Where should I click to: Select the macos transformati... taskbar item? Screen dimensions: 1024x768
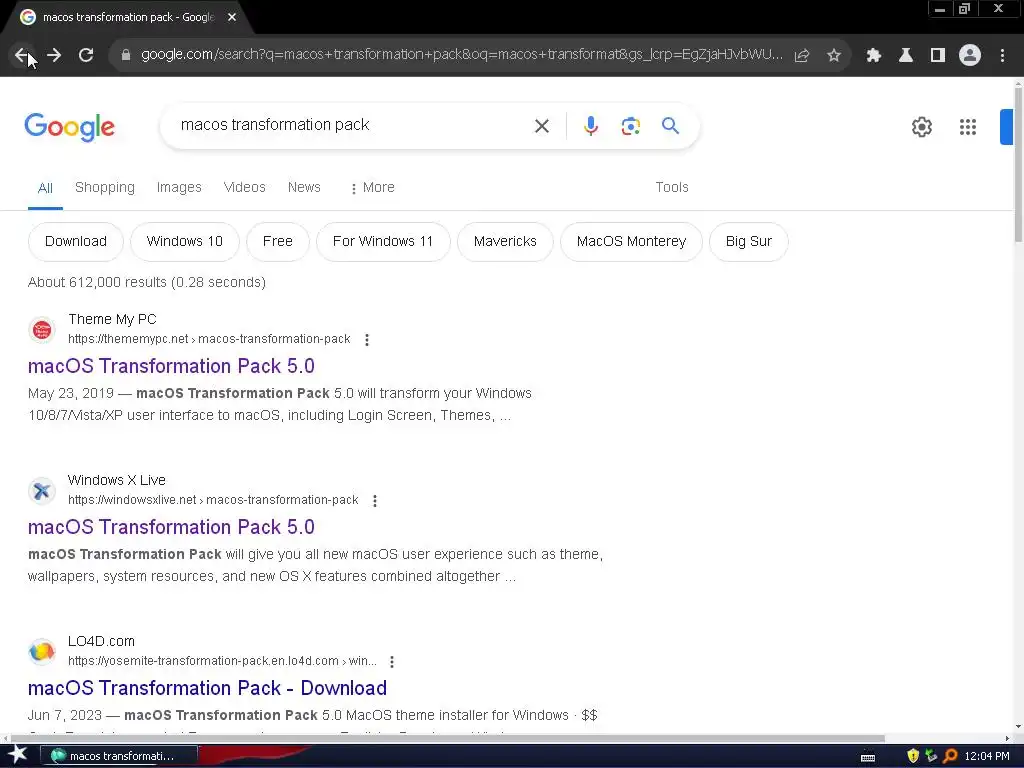click(118, 756)
